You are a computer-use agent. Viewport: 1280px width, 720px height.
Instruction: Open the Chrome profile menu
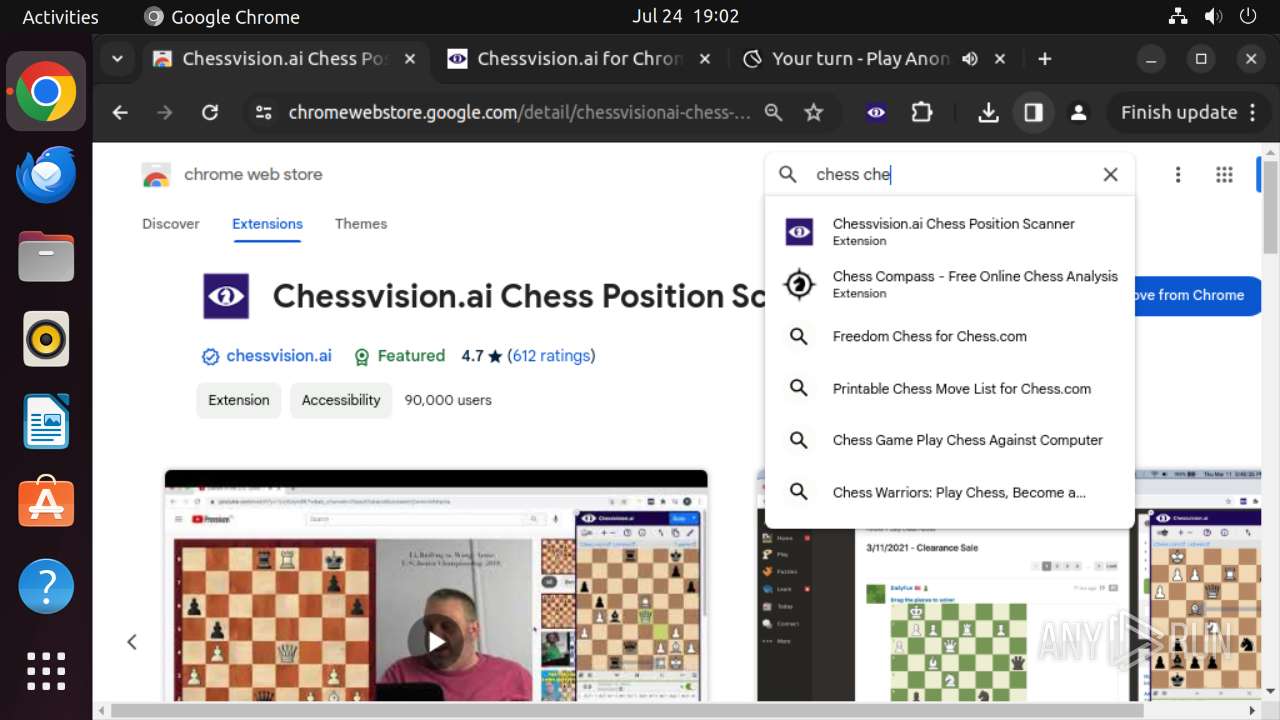(x=1078, y=113)
